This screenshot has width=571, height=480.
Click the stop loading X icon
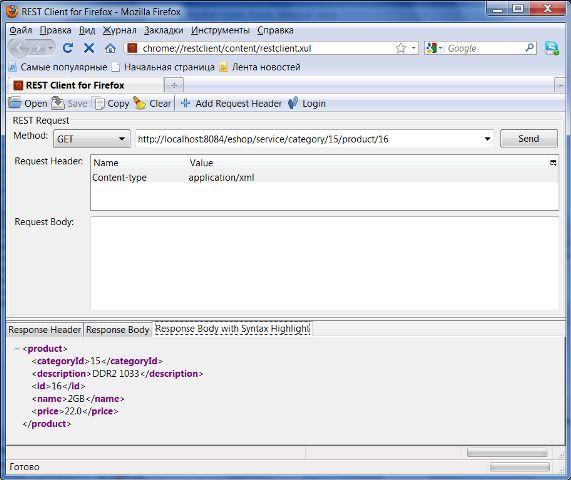coord(89,48)
